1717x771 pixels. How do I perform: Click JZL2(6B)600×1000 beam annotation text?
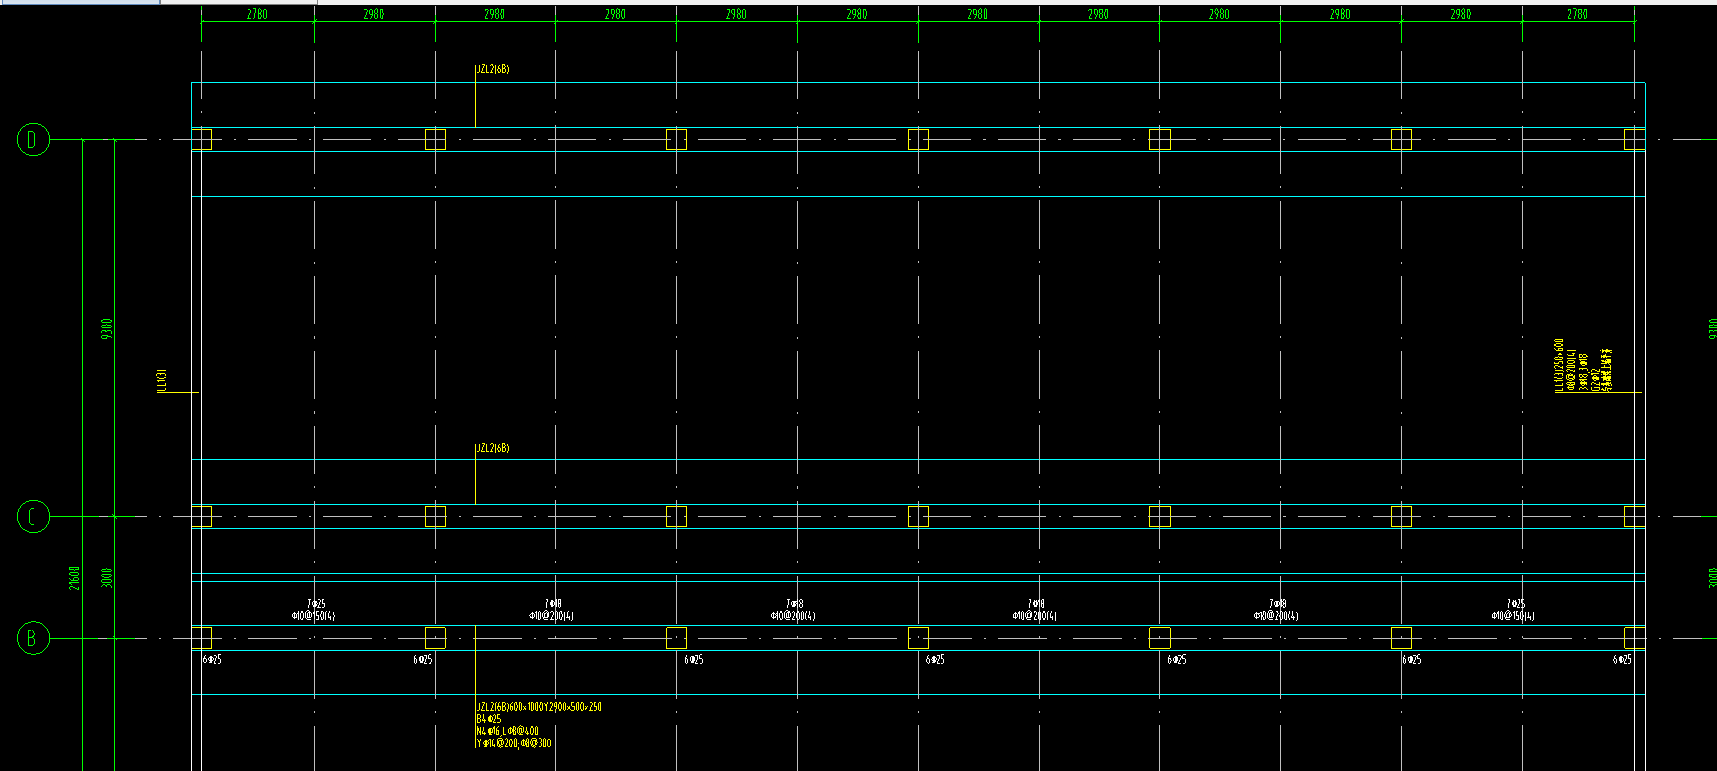click(x=539, y=707)
